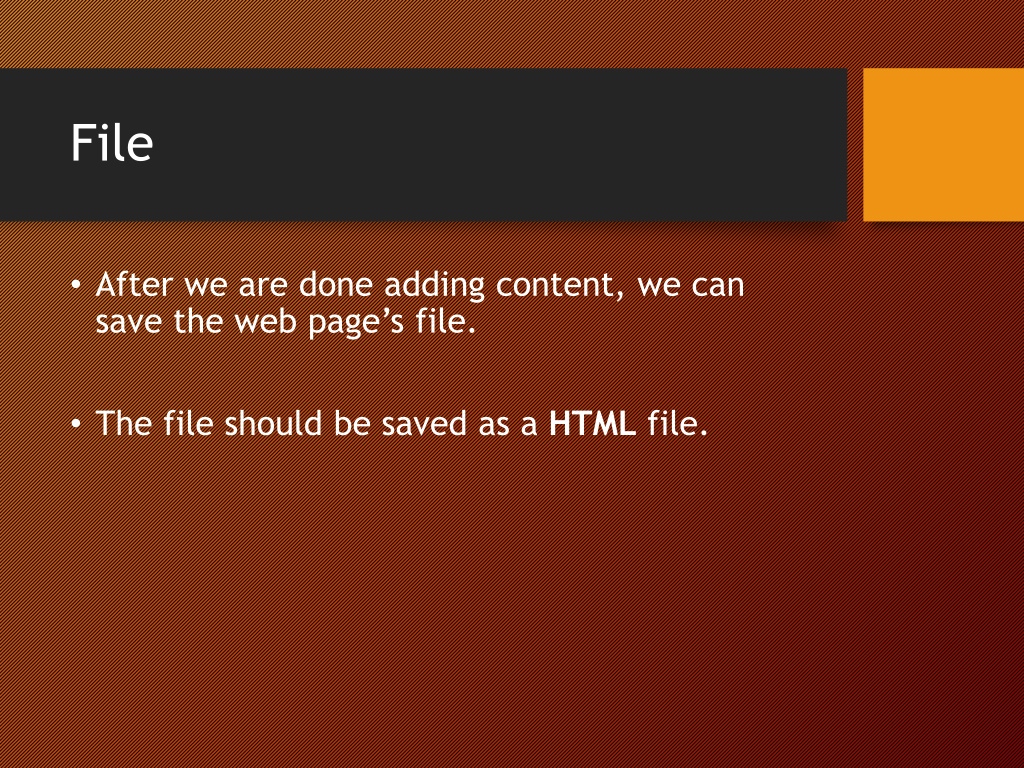This screenshot has height=768, width=1024.
Task: Click the "File" slide title text
Action: coord(112,142)
